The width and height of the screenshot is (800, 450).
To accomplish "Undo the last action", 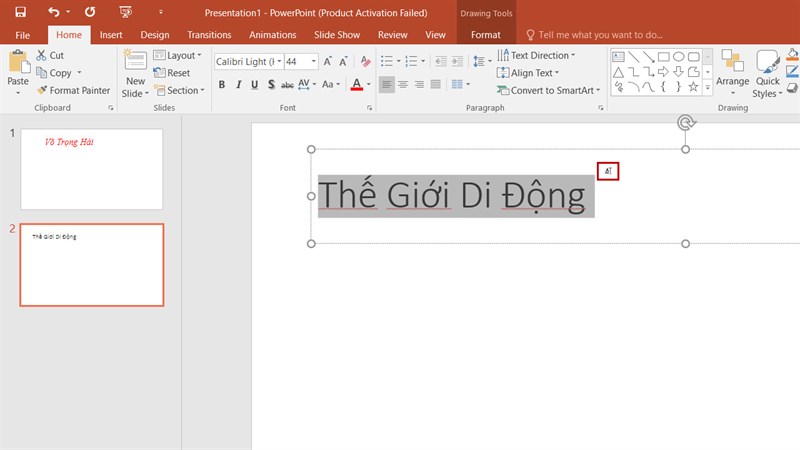I will [x=54, y=12].
